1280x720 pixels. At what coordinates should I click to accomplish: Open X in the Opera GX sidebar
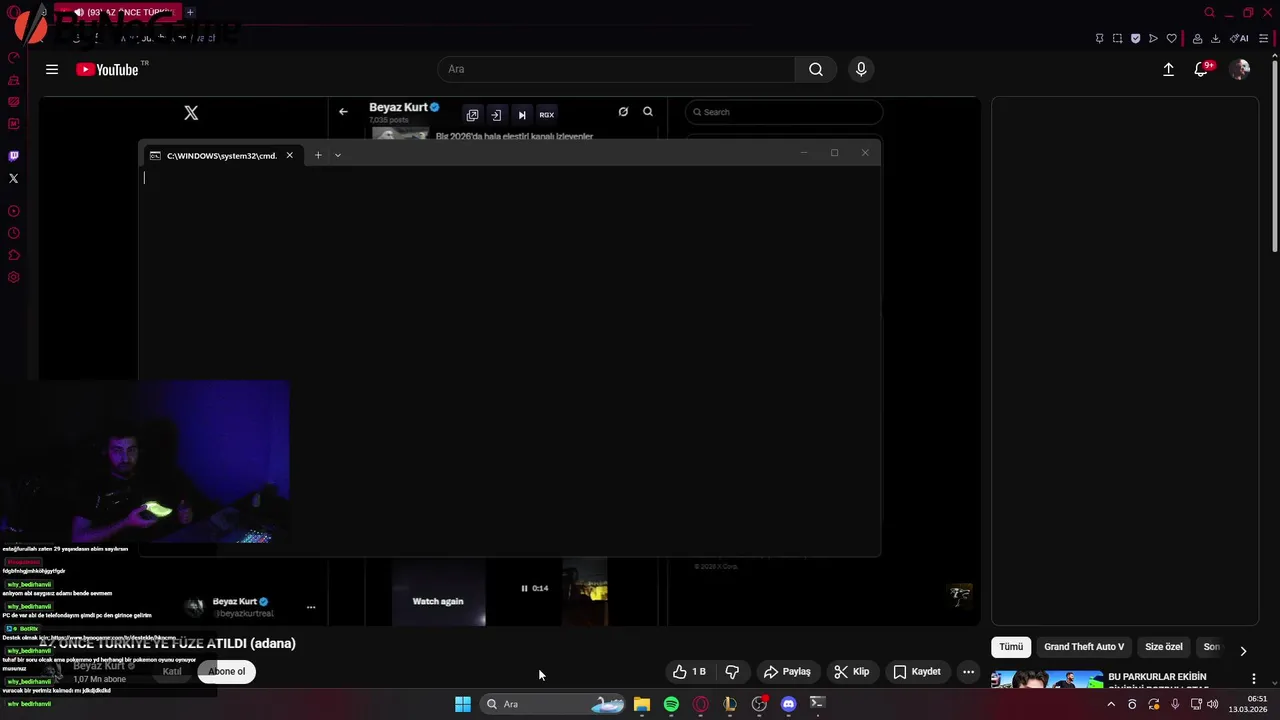[x=14, y=178]
